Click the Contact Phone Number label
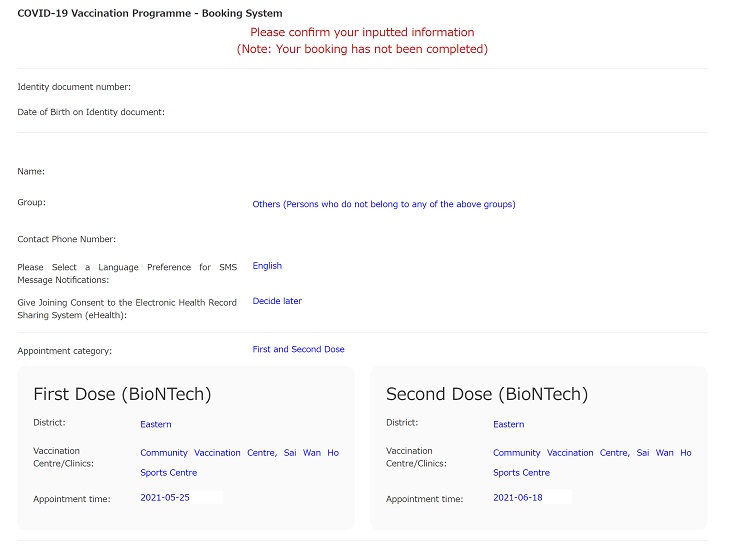 (x=67, y=239)
